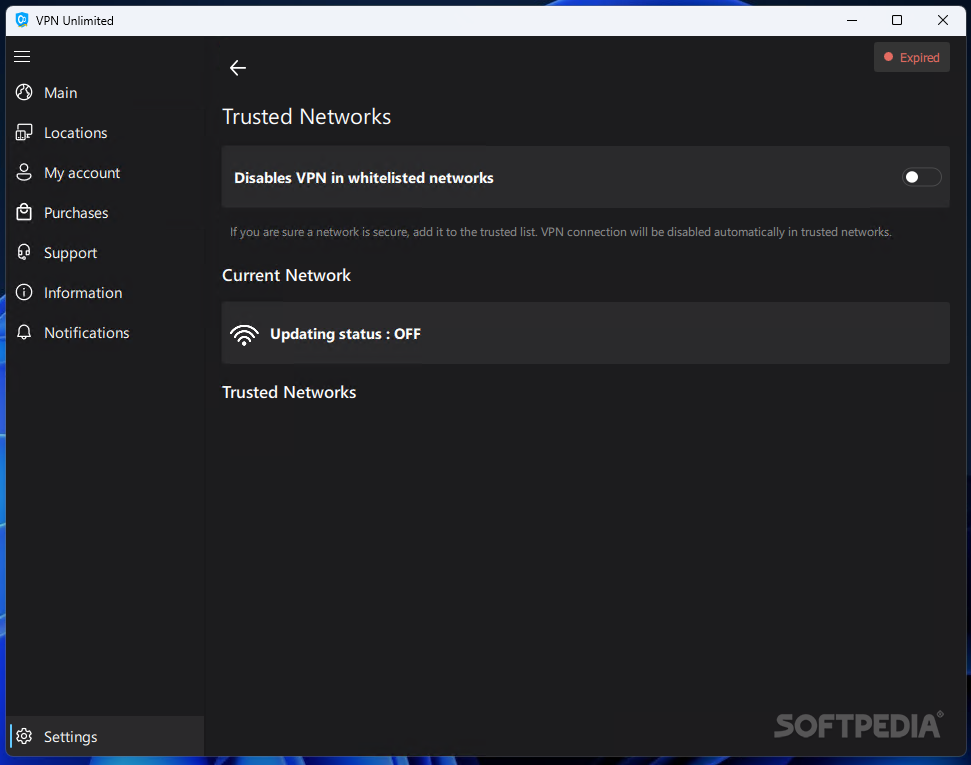Click the Settings gear icon
The image size is (971, 765).
24,736
